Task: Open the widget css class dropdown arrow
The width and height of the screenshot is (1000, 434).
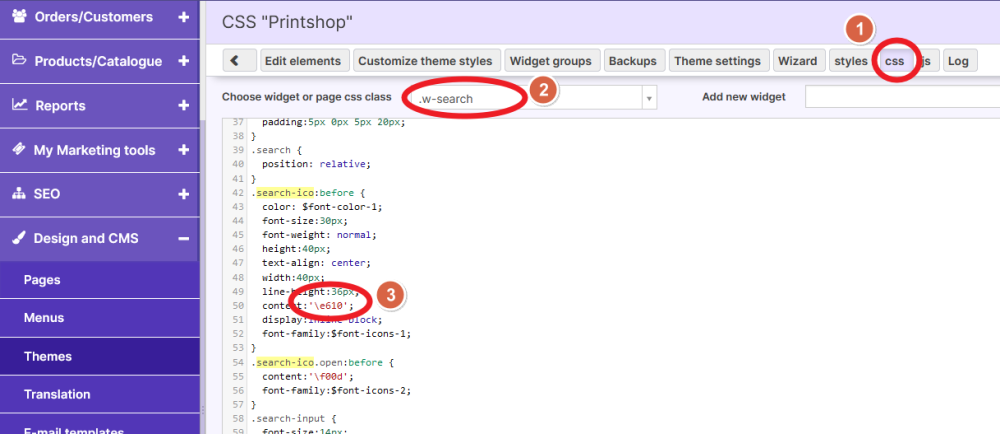Action: click(650, 98)
